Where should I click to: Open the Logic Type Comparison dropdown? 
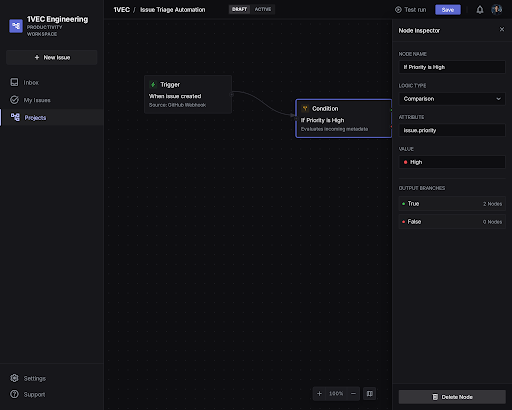[x=452, y=99]
